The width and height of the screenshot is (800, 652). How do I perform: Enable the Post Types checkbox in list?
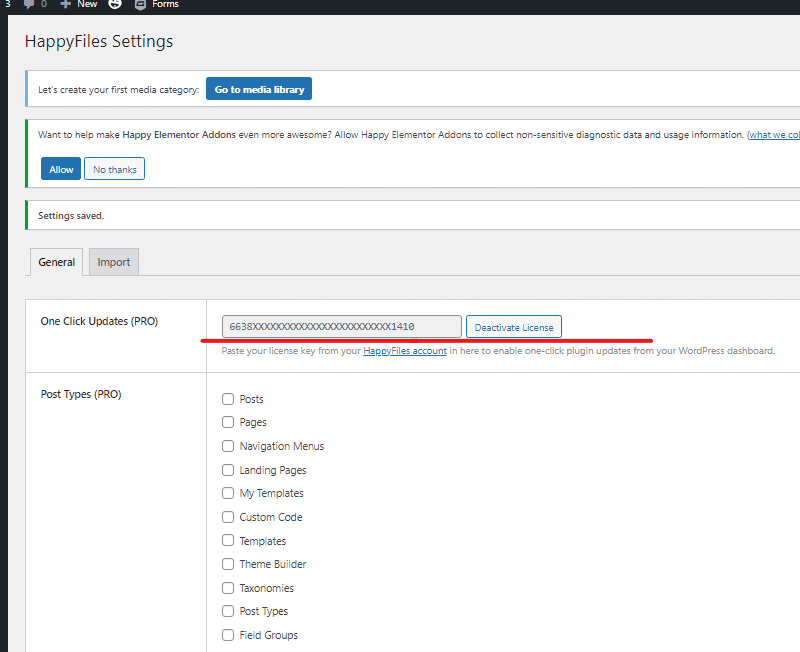(x=228, y=611)
